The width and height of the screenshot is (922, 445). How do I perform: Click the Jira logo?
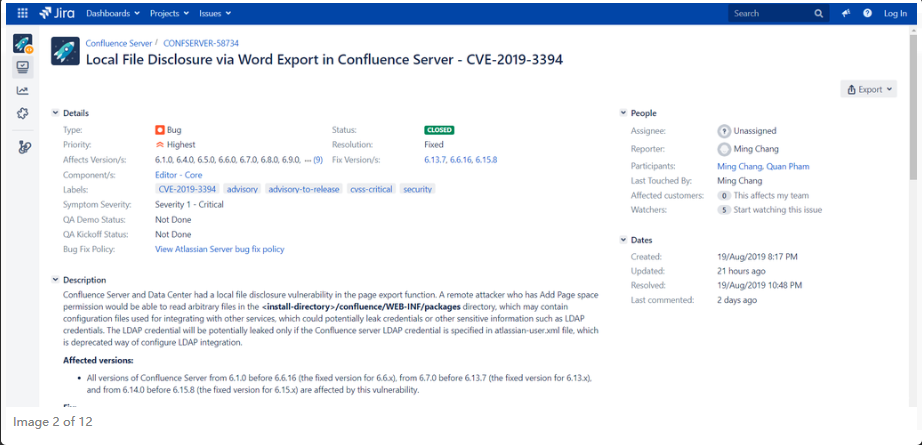point(56,13)
